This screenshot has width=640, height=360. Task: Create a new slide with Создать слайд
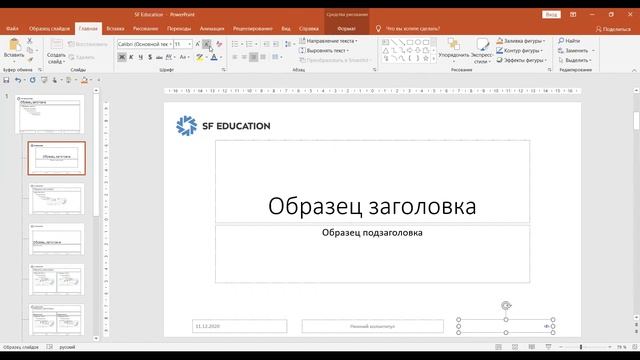tap(56, 52)
